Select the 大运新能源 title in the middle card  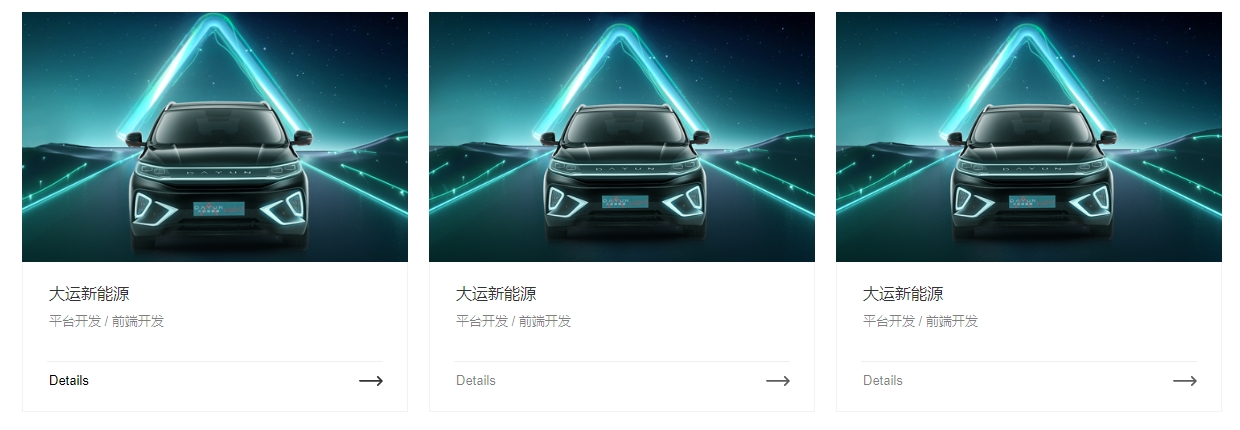(x=496, y=294)
